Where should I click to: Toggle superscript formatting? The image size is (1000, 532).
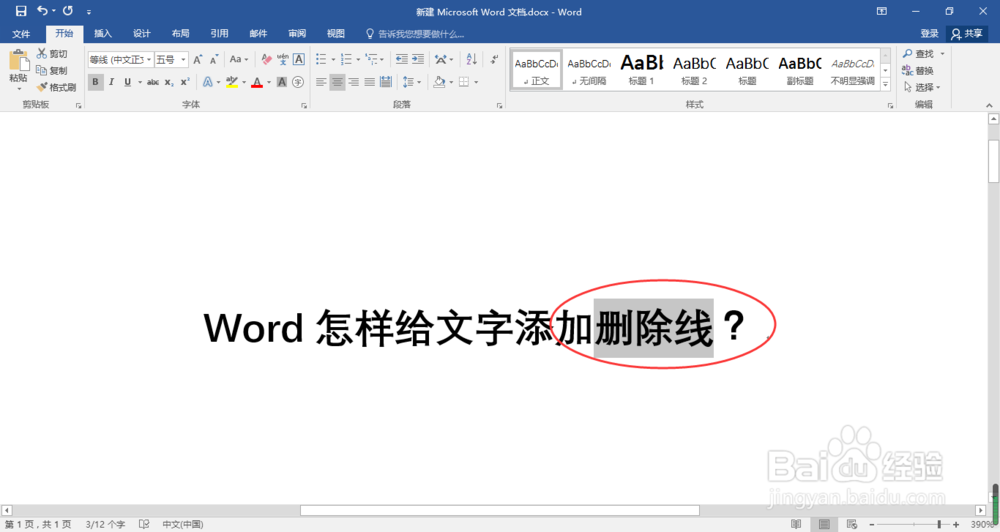185,82
